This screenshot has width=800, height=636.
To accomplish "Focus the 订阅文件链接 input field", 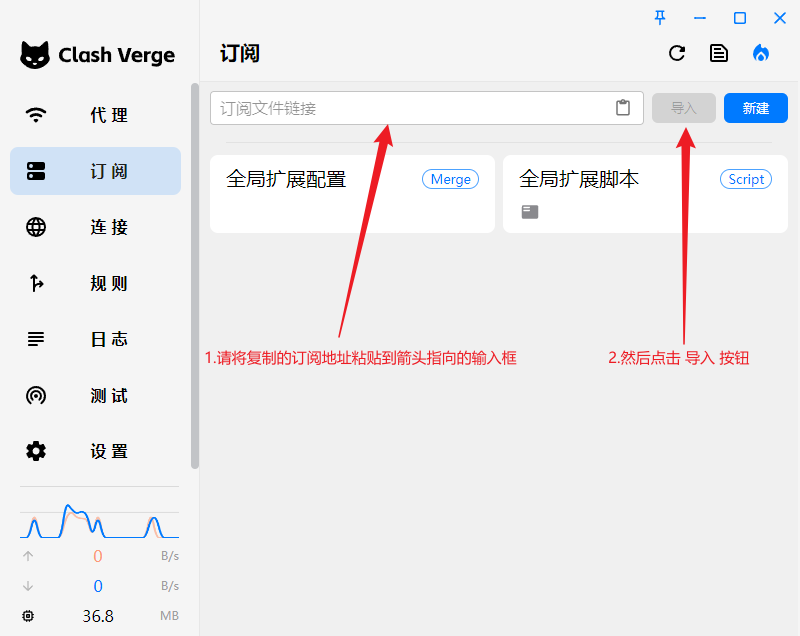I will pyautogui.click(x=427, y=108).
